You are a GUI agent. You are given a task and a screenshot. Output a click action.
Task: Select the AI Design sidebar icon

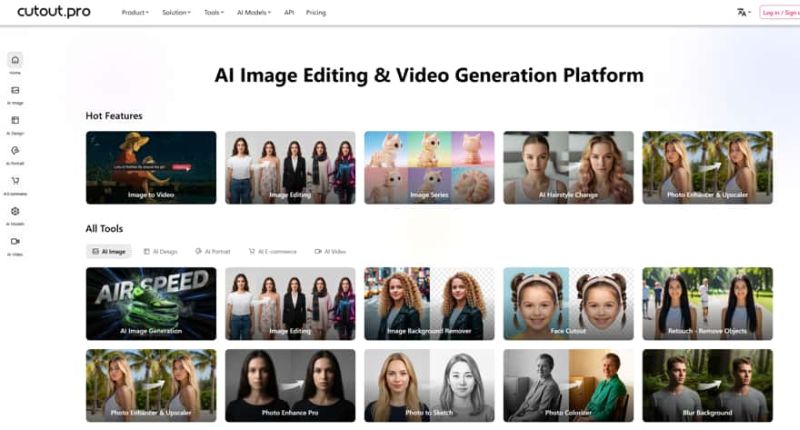[x=15, y=121]
